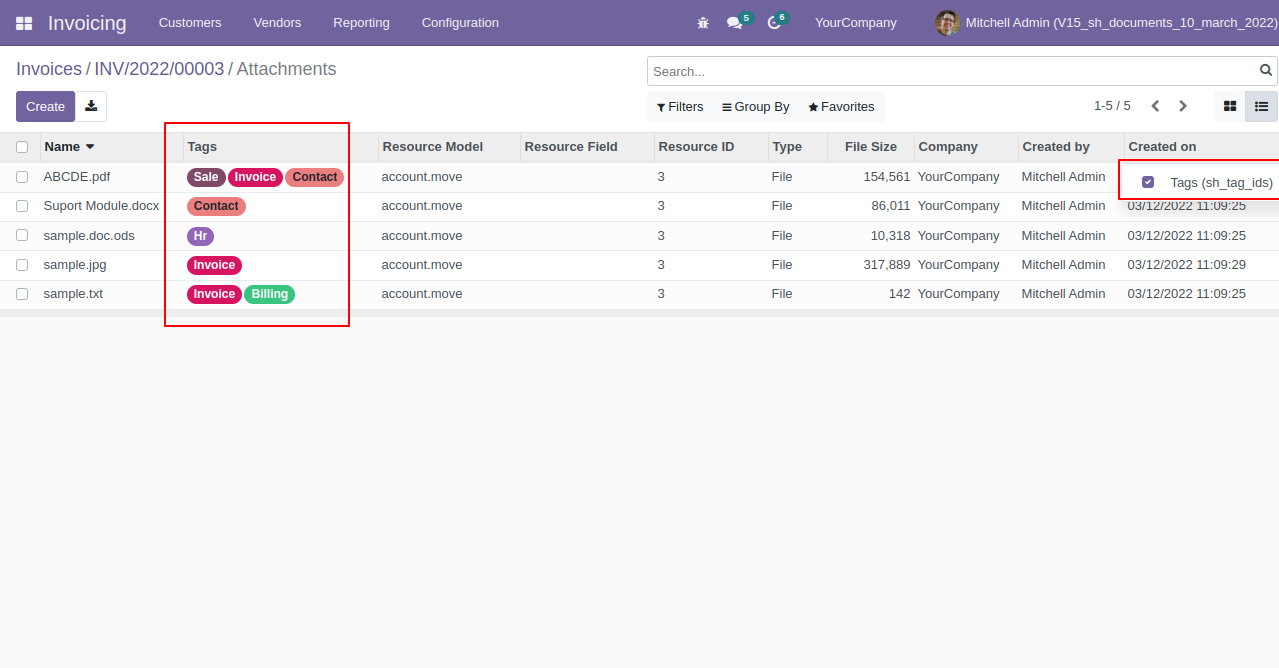Expand the Group By dropdown
1279x668 pixels.
coord(756,107)
